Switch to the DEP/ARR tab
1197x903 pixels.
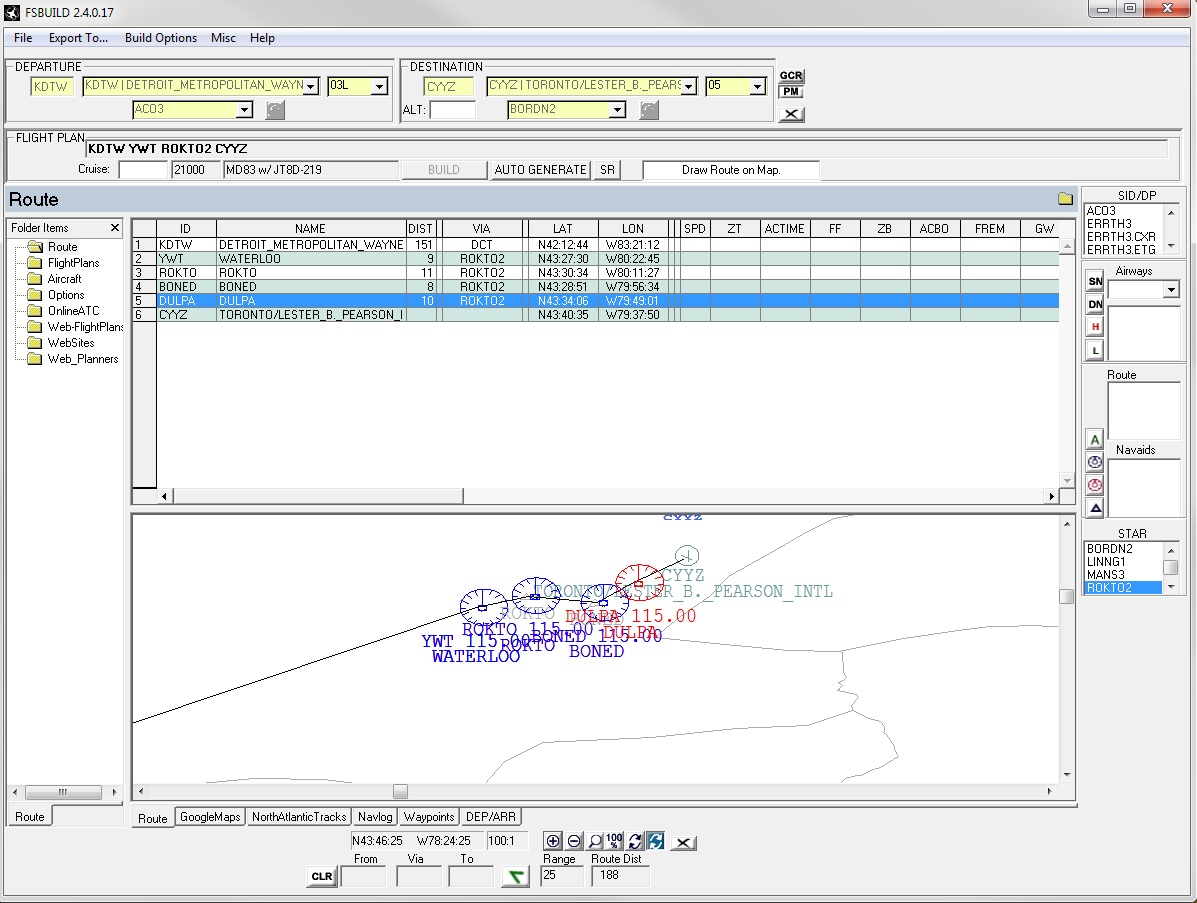tap(491, 817)
